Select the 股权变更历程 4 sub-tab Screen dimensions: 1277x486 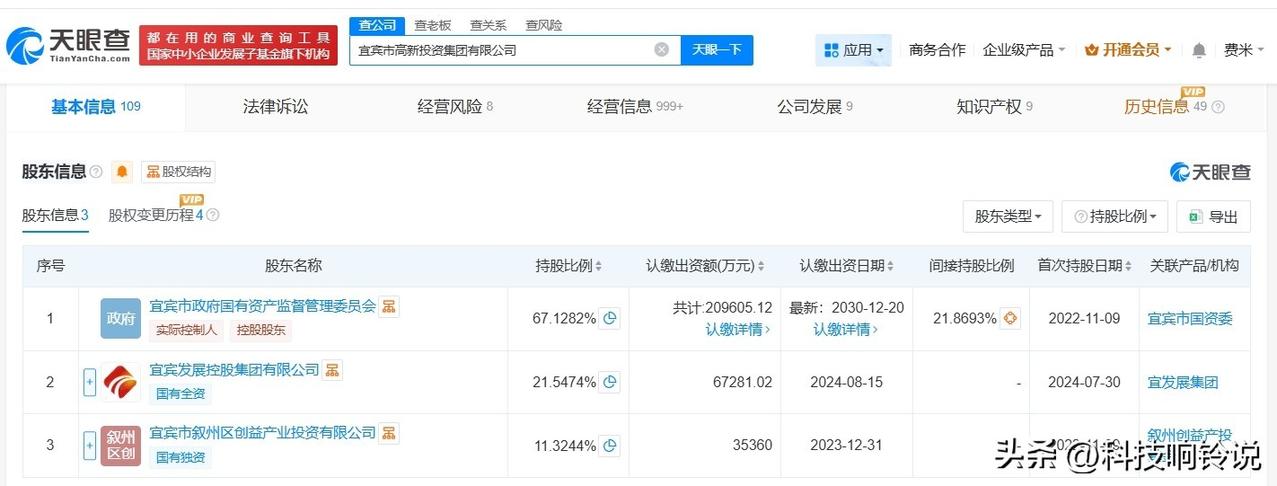[x=156, y=215]
